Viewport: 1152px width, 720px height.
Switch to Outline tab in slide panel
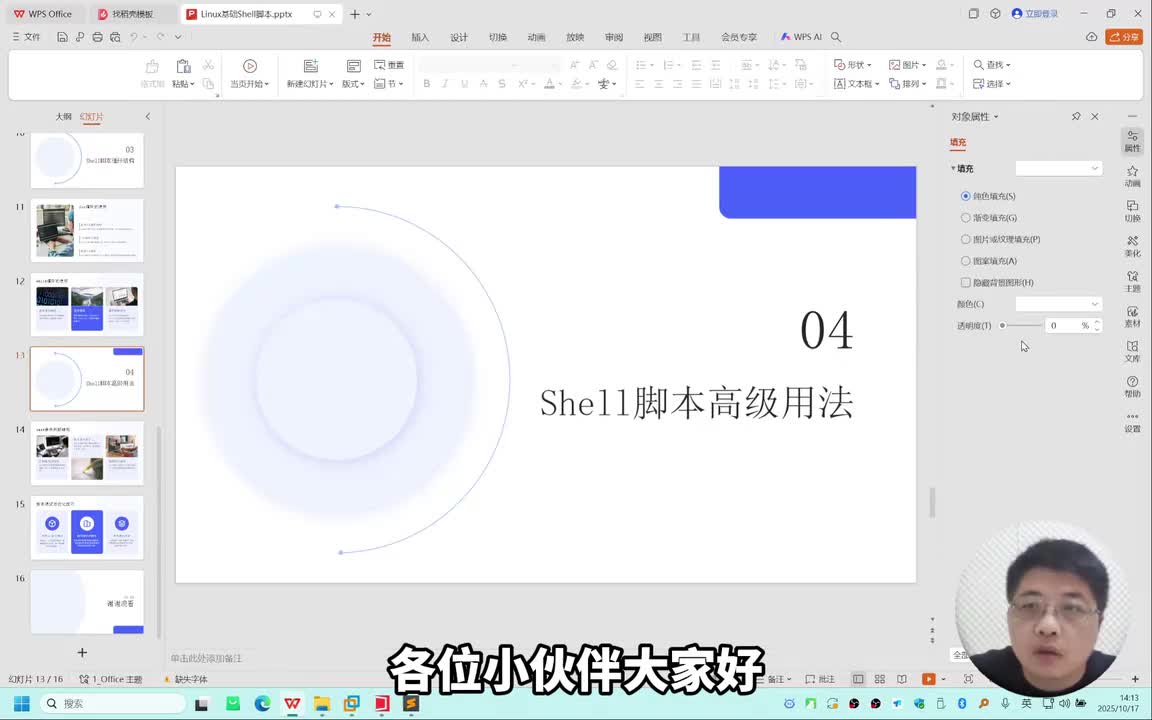64,116
